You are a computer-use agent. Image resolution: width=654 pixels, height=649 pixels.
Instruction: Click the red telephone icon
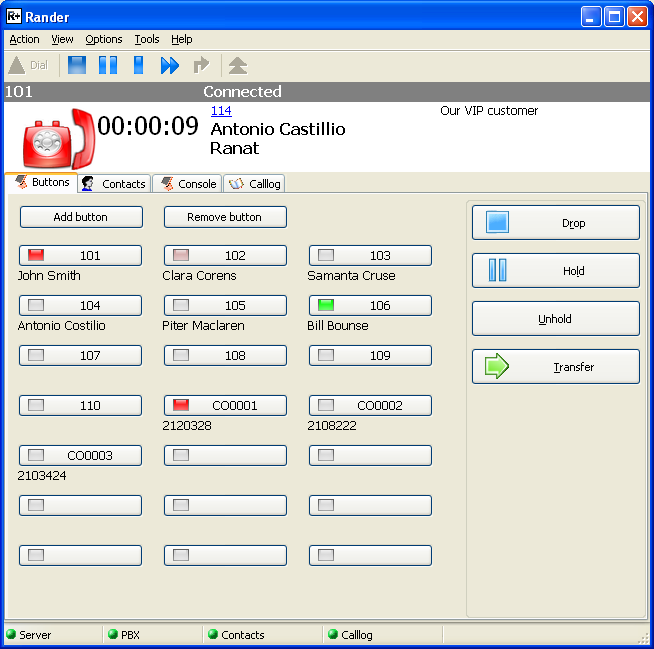(56, 139)
